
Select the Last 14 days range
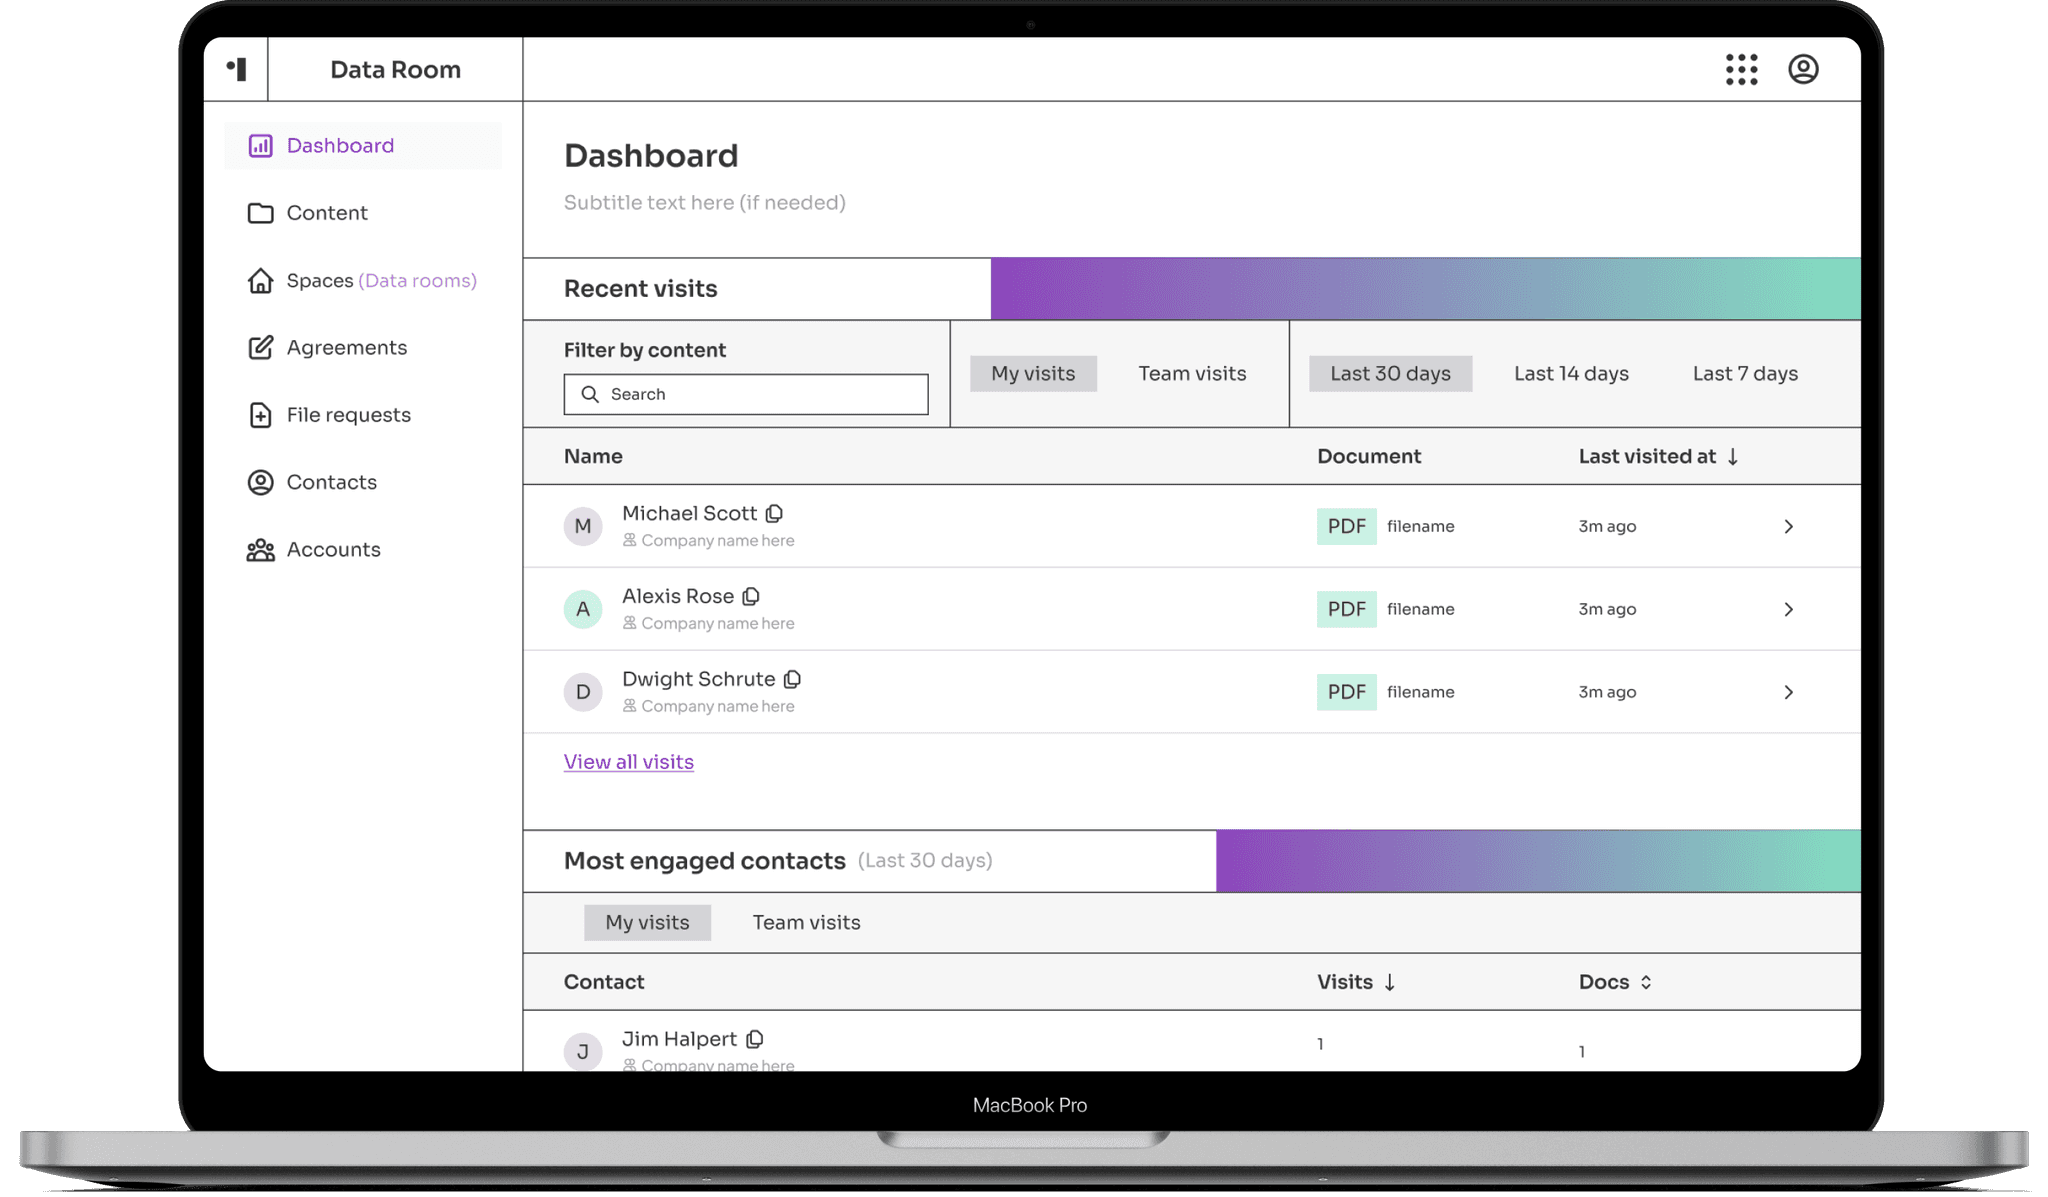(1571, 374)
